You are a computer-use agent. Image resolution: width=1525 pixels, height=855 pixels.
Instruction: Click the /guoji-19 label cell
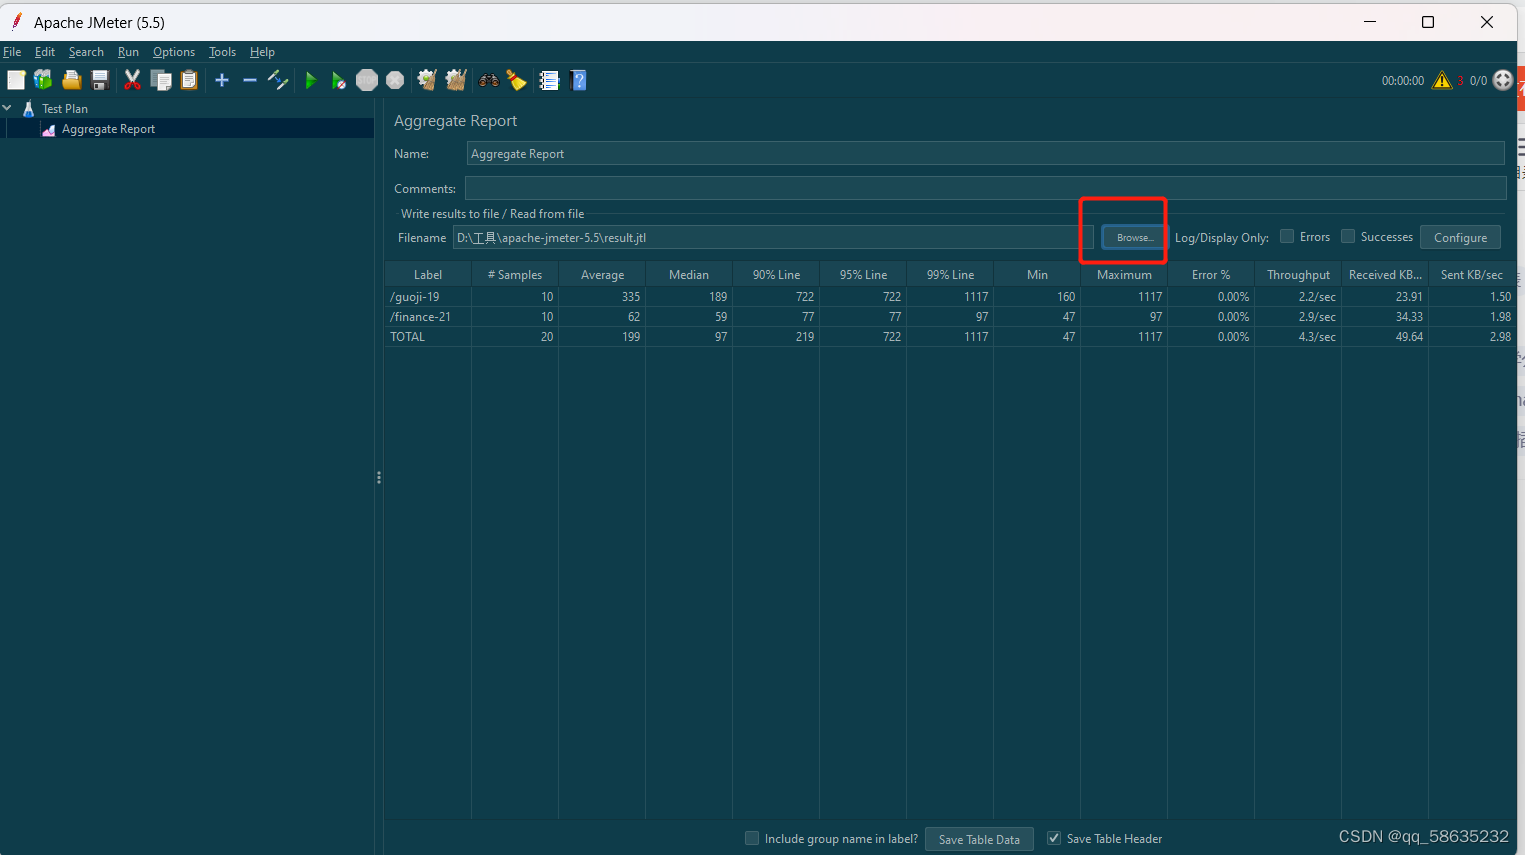pyautogui.click(x=428, y=296)
